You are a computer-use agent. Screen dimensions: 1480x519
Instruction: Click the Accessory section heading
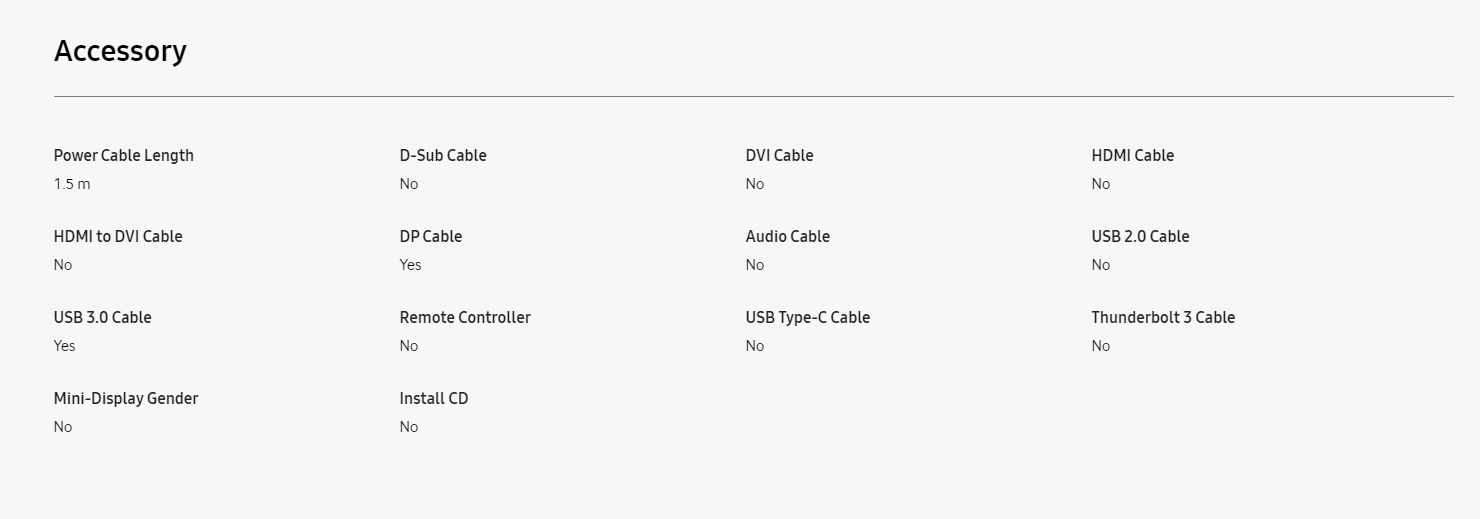(120, 51)
